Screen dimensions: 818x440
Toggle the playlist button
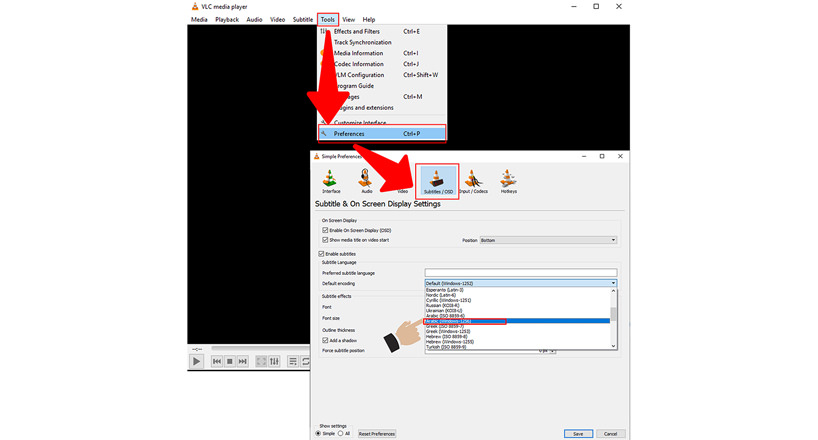click(293, 361)
